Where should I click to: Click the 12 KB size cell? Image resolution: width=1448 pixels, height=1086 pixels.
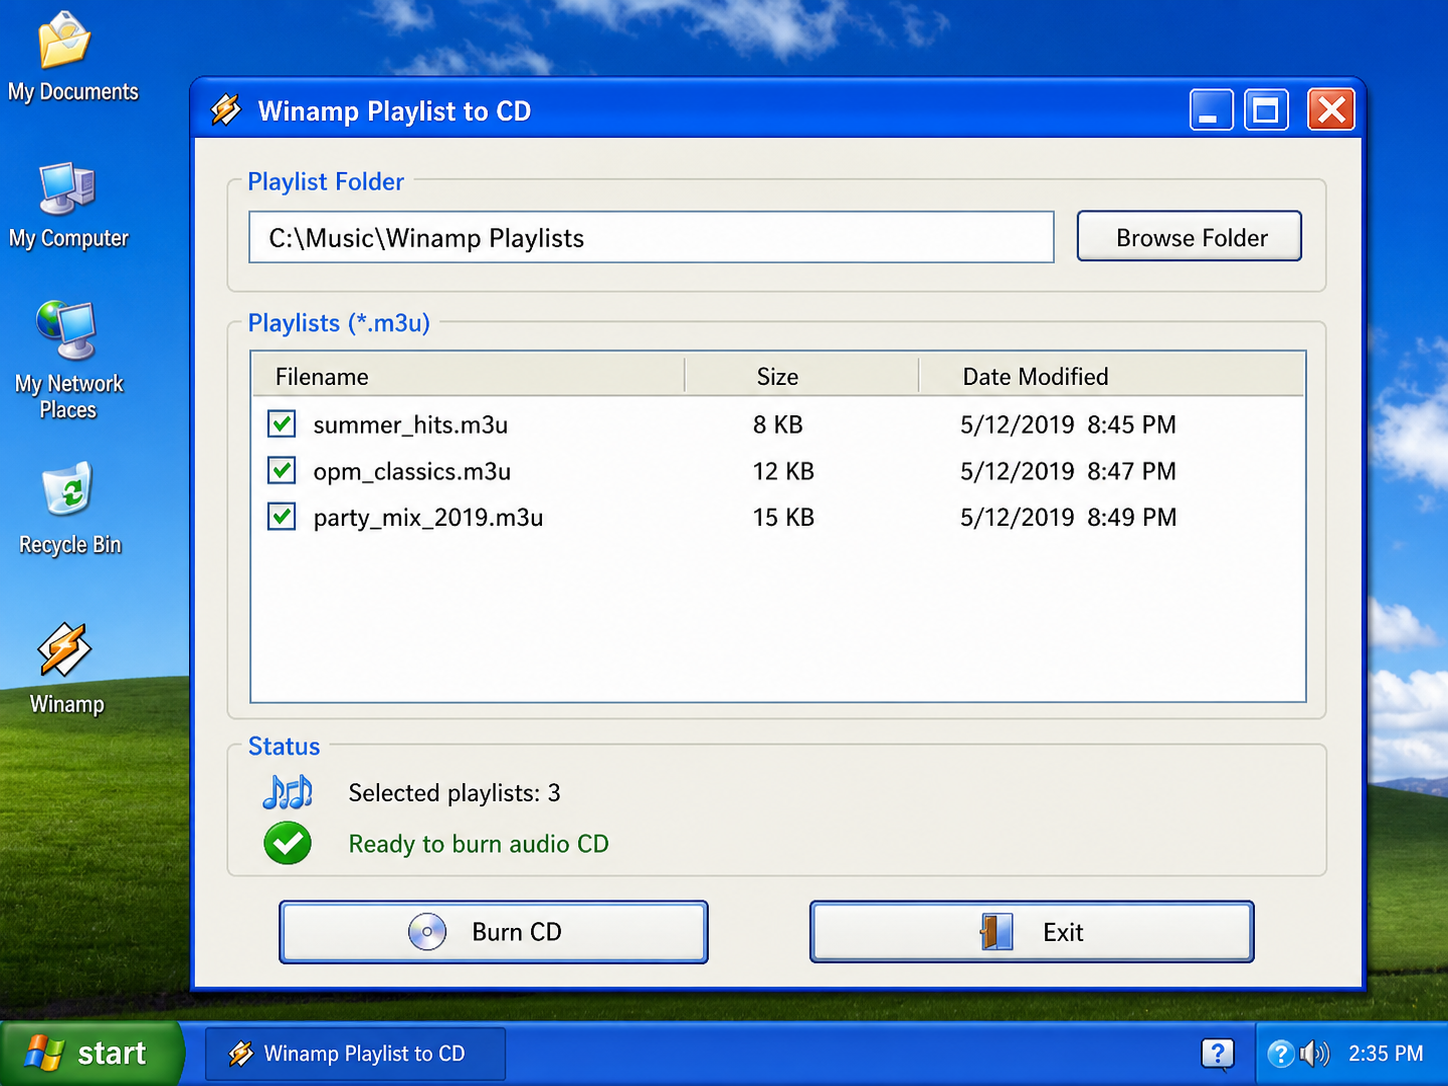(783, 471)
